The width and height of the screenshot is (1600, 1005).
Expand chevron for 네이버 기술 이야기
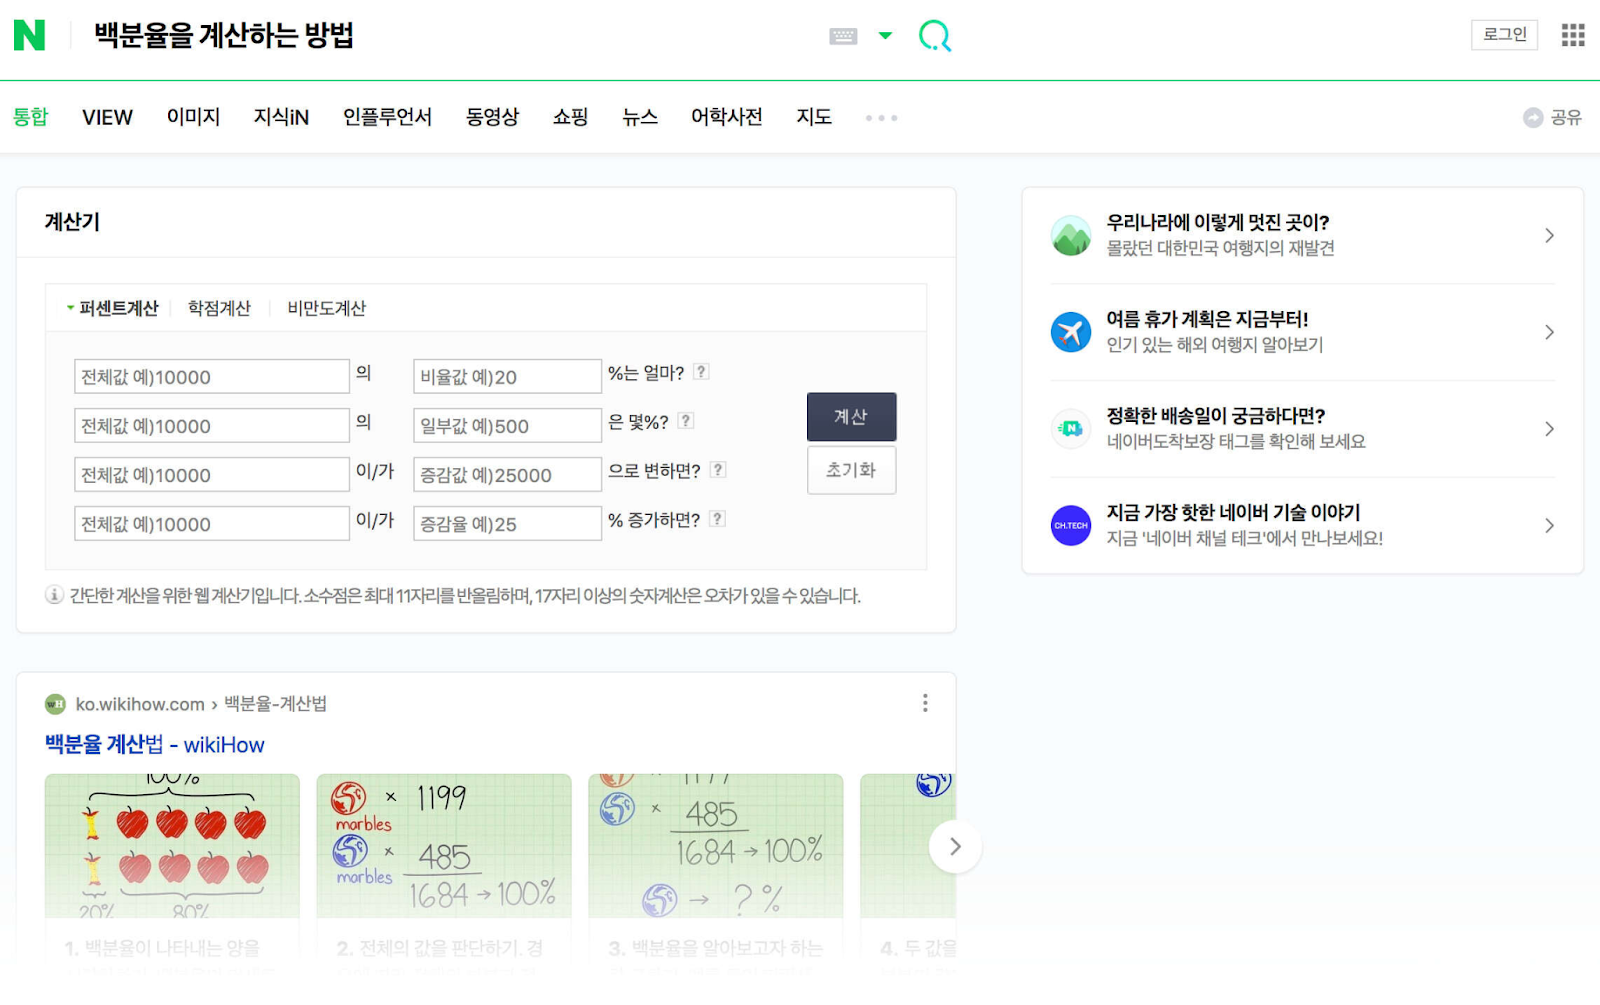[1549, 525]
